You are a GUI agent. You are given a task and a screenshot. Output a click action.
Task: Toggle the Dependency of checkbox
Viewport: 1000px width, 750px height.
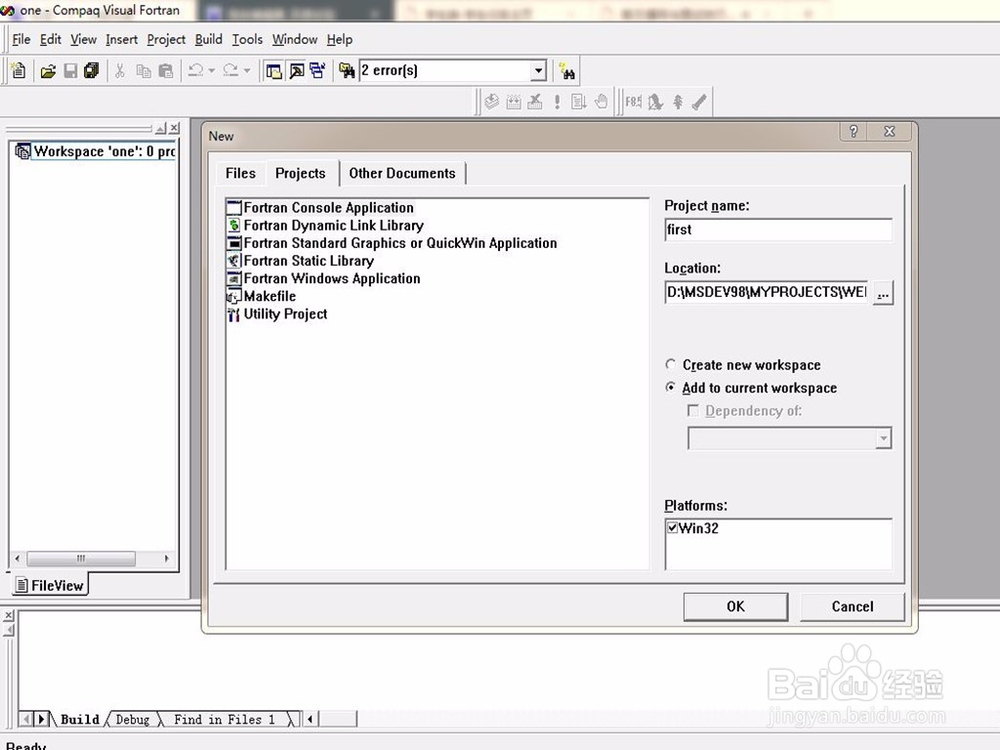693,410
